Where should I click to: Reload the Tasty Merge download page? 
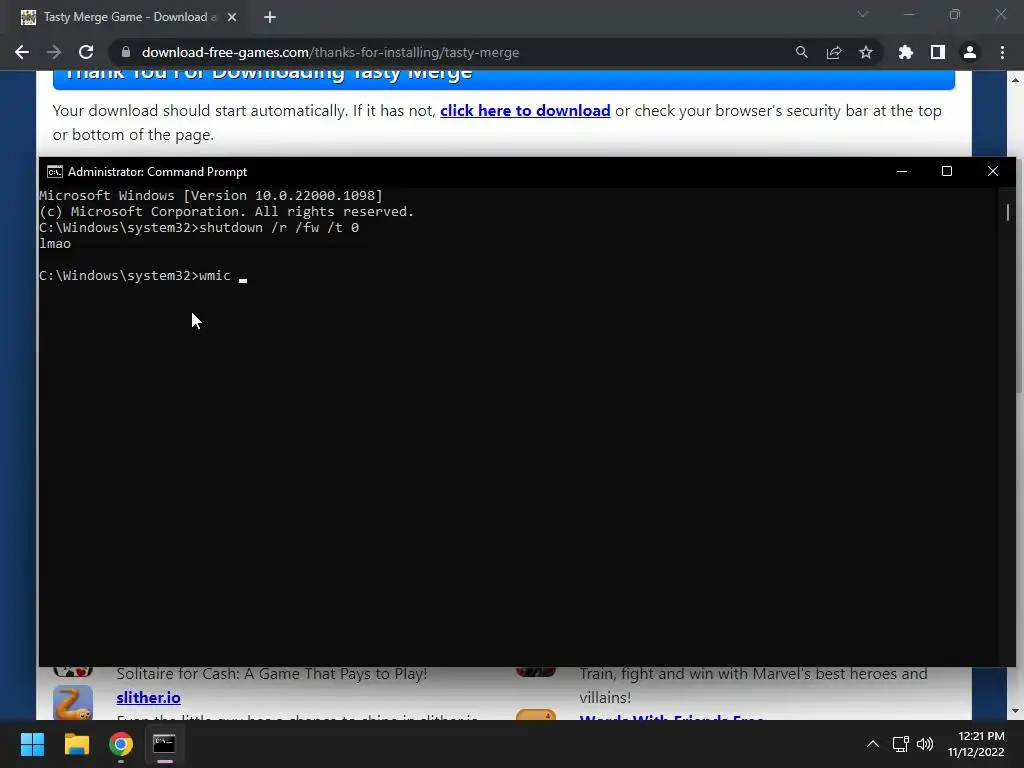[x=86, y=52]
